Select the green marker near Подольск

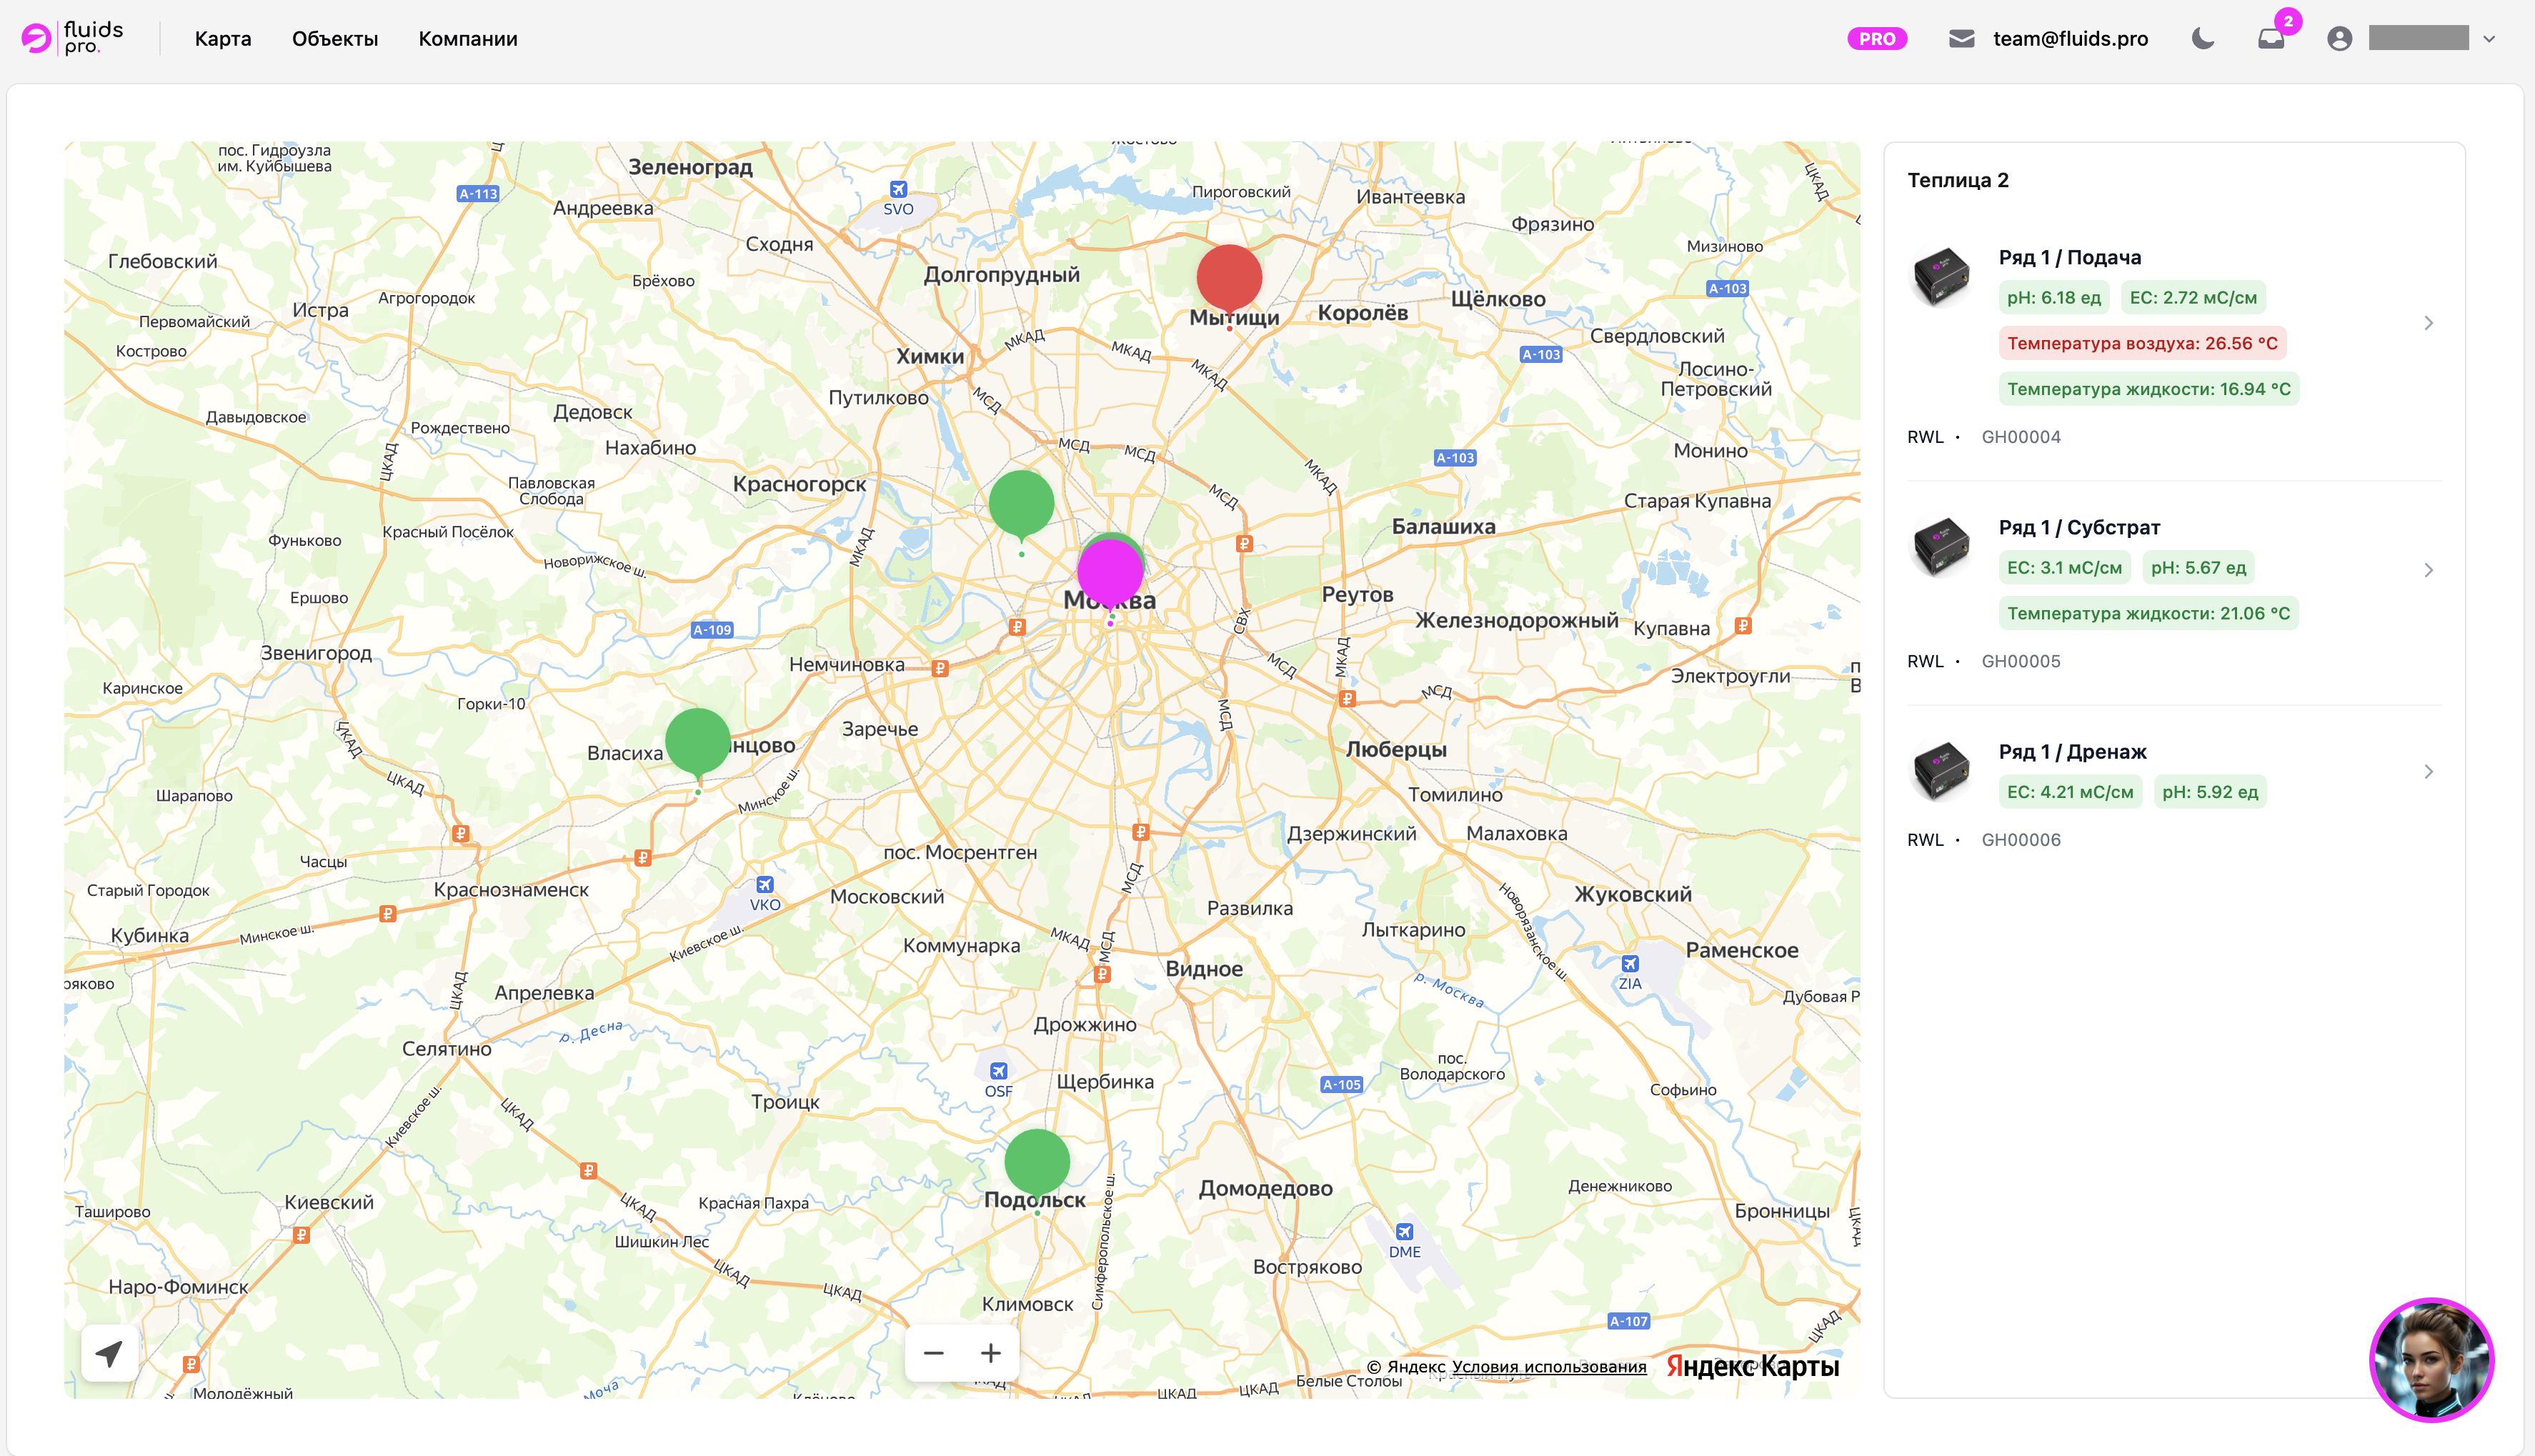point(1036,1161)
